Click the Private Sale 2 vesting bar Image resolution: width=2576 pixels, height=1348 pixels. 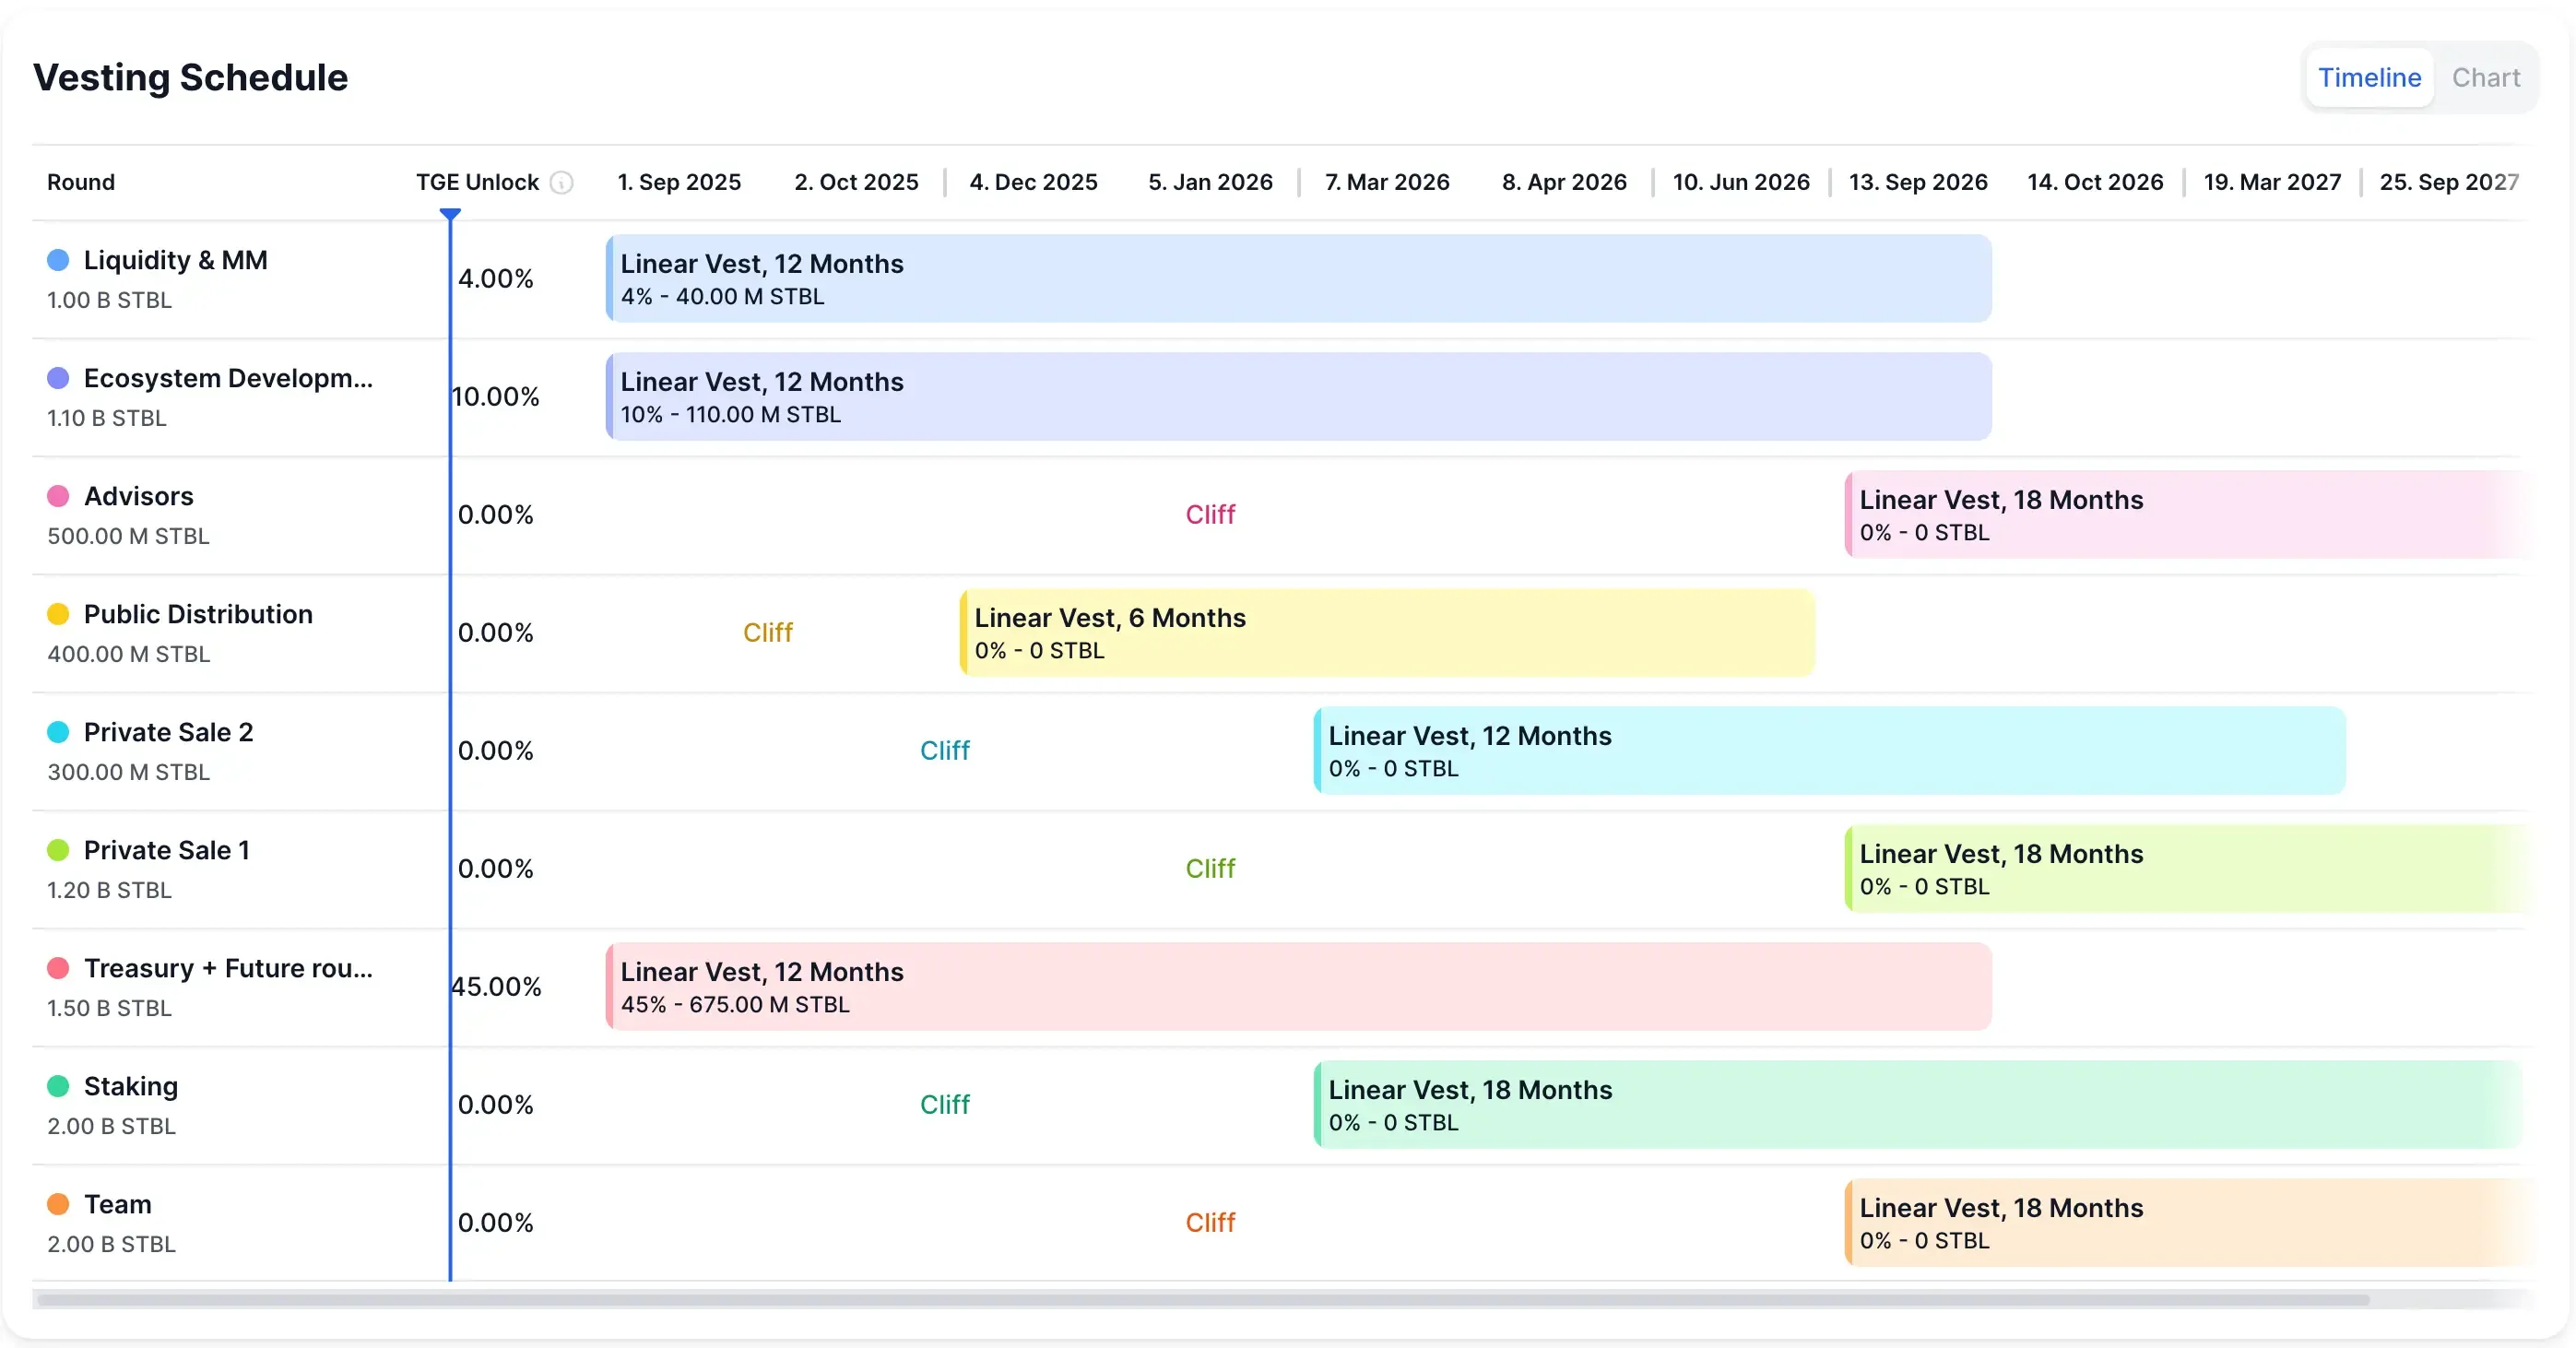1828,751
